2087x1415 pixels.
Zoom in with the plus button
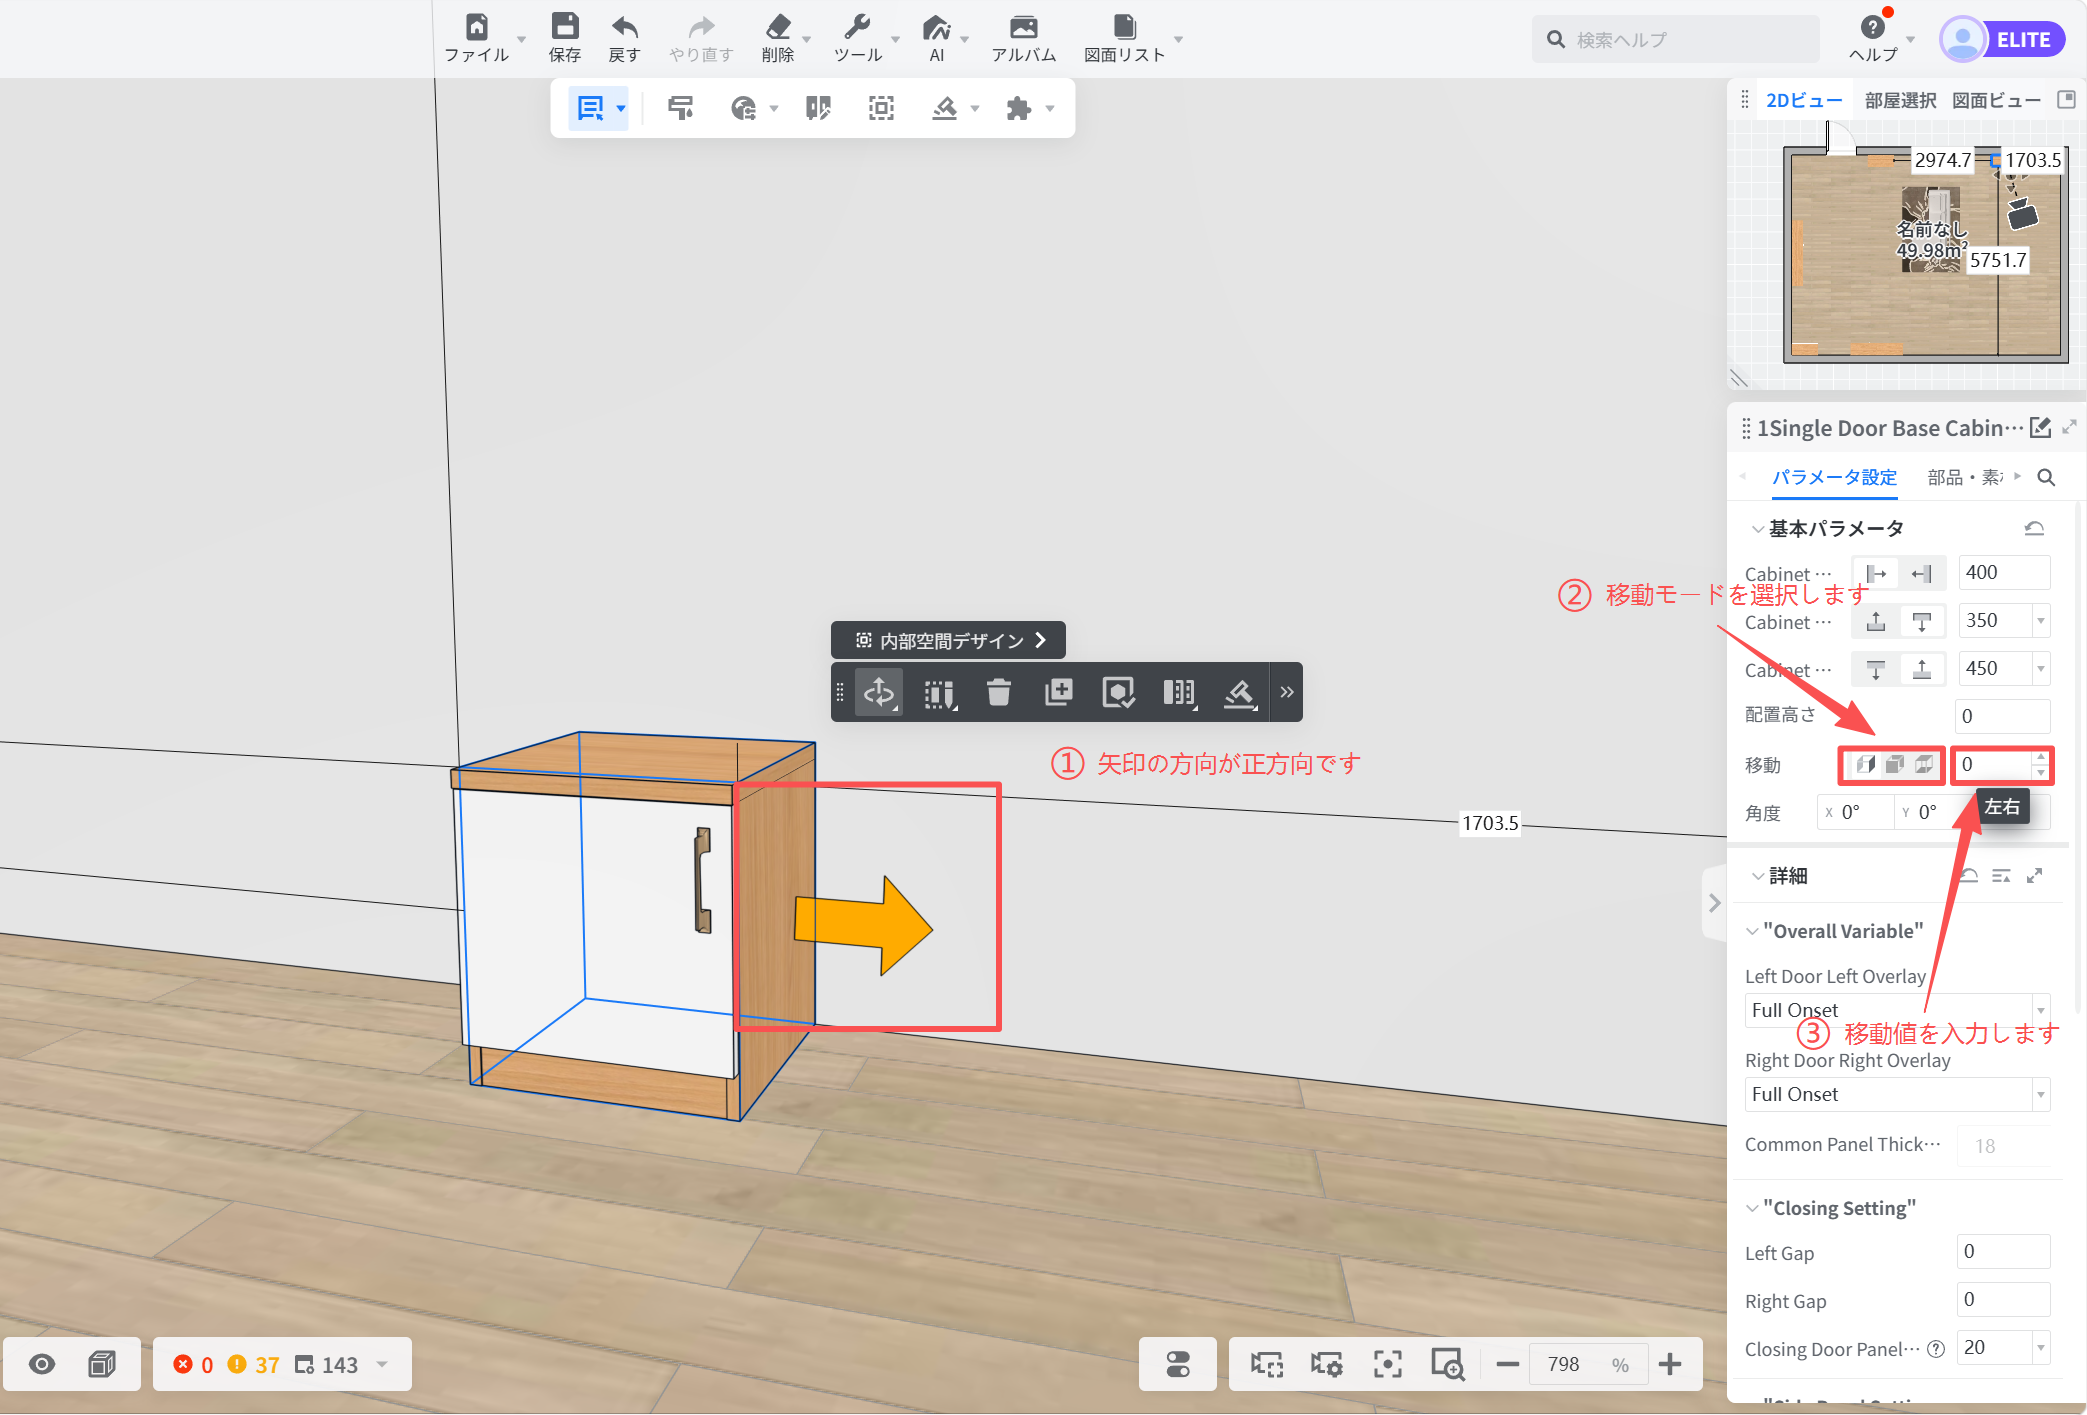coord(1670,1365)
